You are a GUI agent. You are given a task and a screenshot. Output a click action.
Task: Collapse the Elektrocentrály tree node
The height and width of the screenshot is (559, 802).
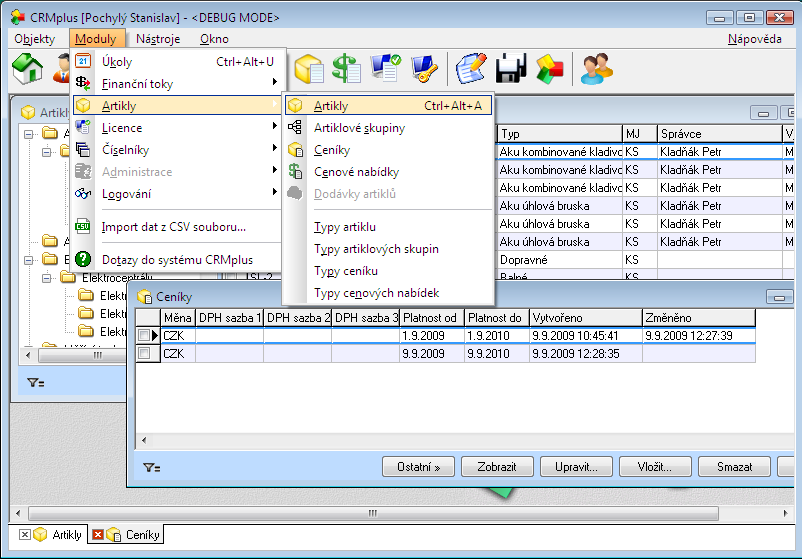coord(47,278)
